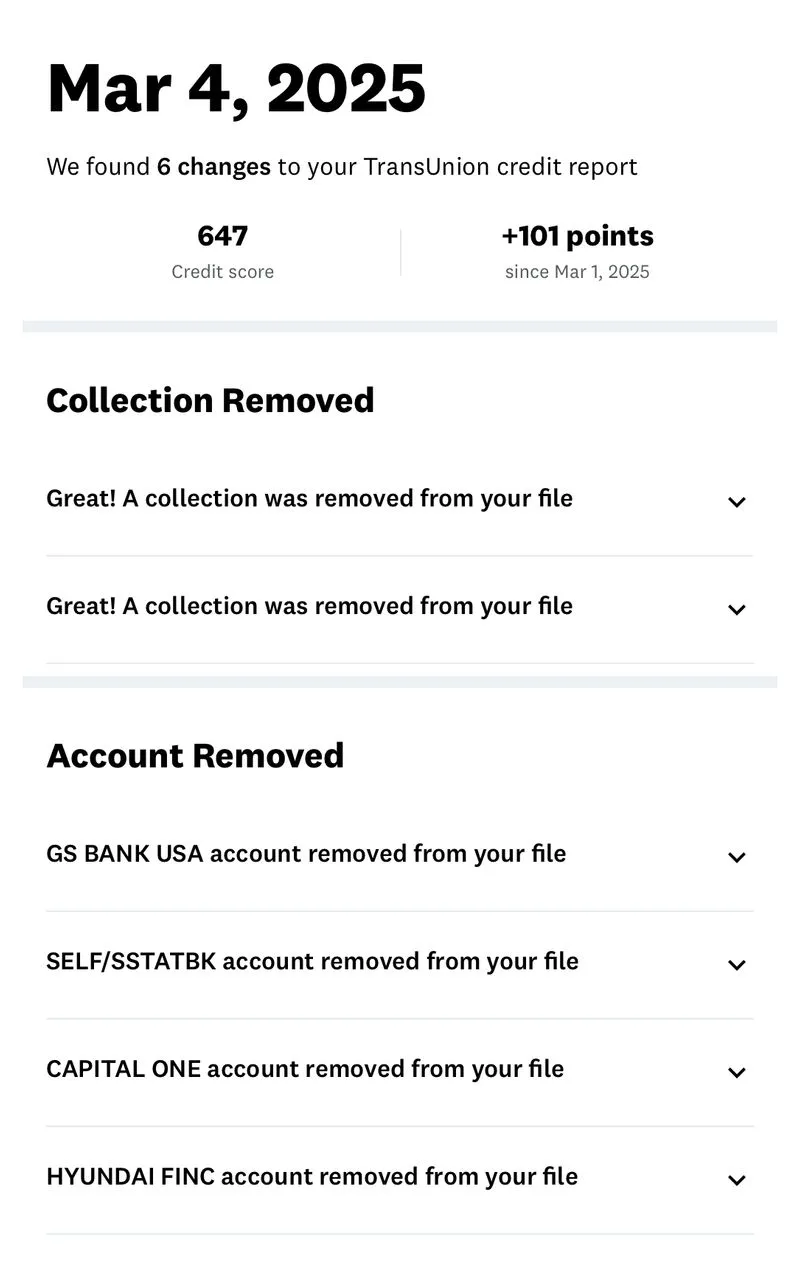Expand the GS BANK USA chevron arrow
Screen dimensions: 796x1270
(x=737, y=857)
